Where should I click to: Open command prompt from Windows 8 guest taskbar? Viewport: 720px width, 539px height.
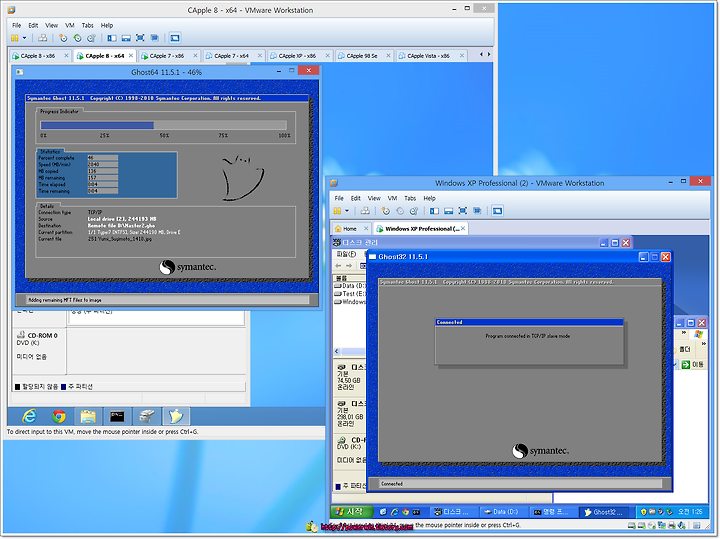point(117,416)
